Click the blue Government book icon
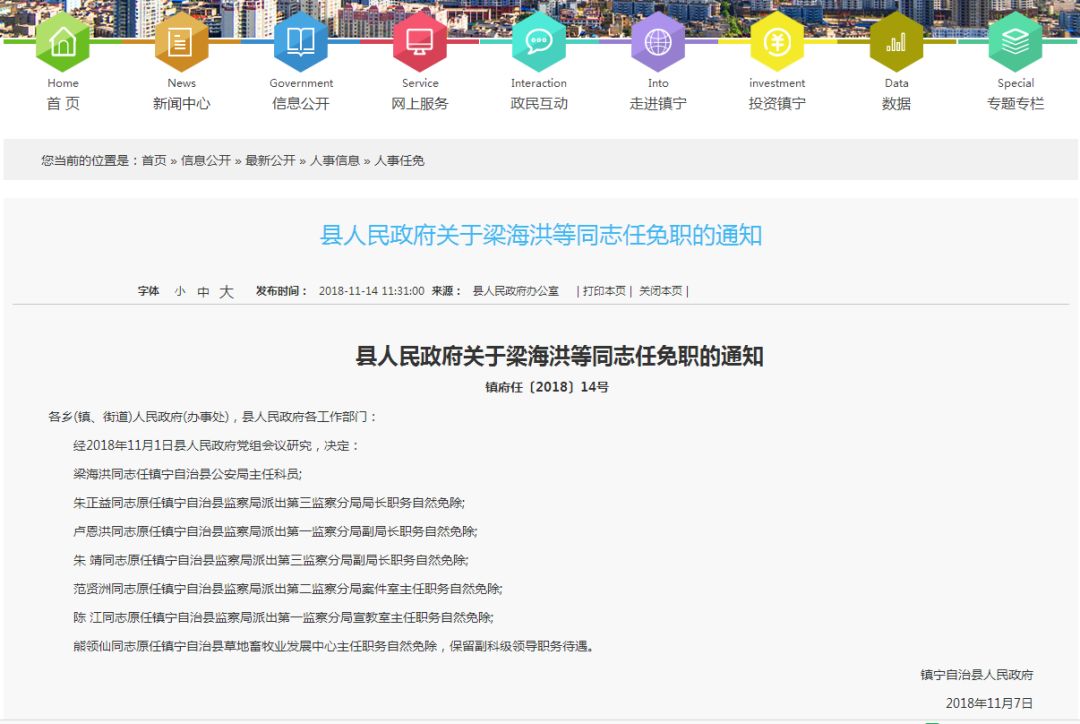The image size is (1080, 724). [x=301, y=42]
